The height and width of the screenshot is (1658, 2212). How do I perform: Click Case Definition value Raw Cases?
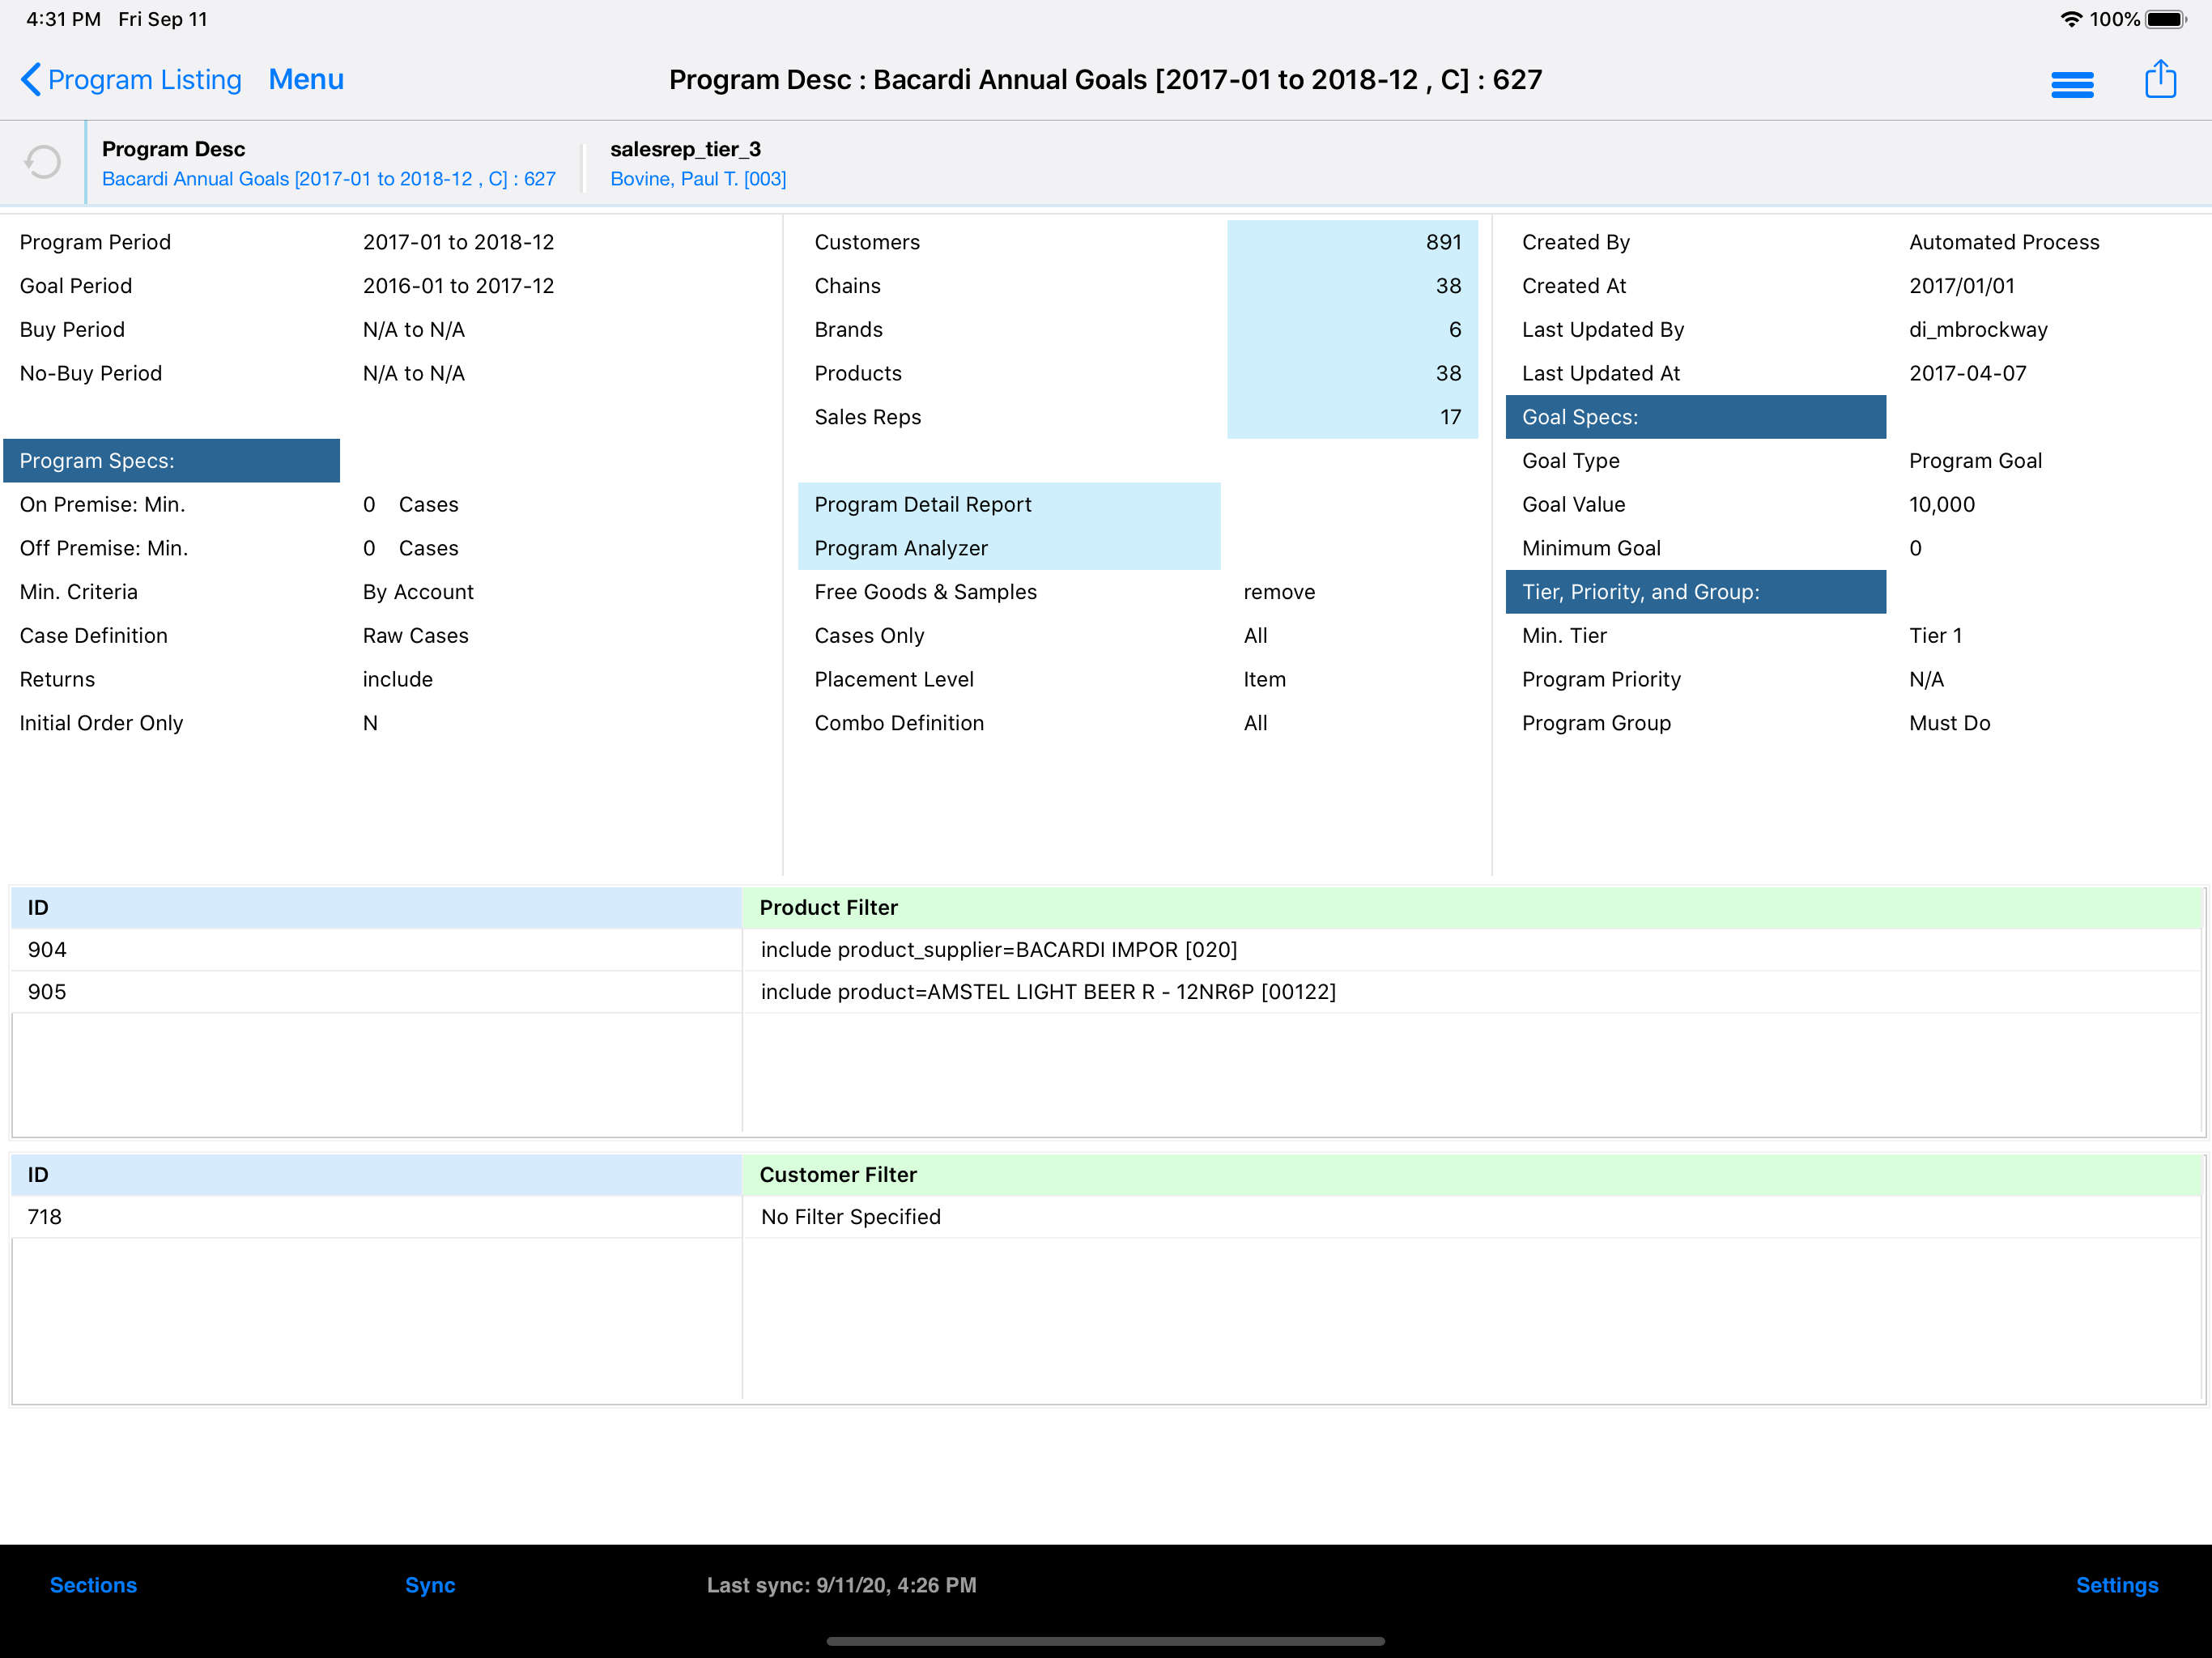pyautogui.click(x=415, y=636)
